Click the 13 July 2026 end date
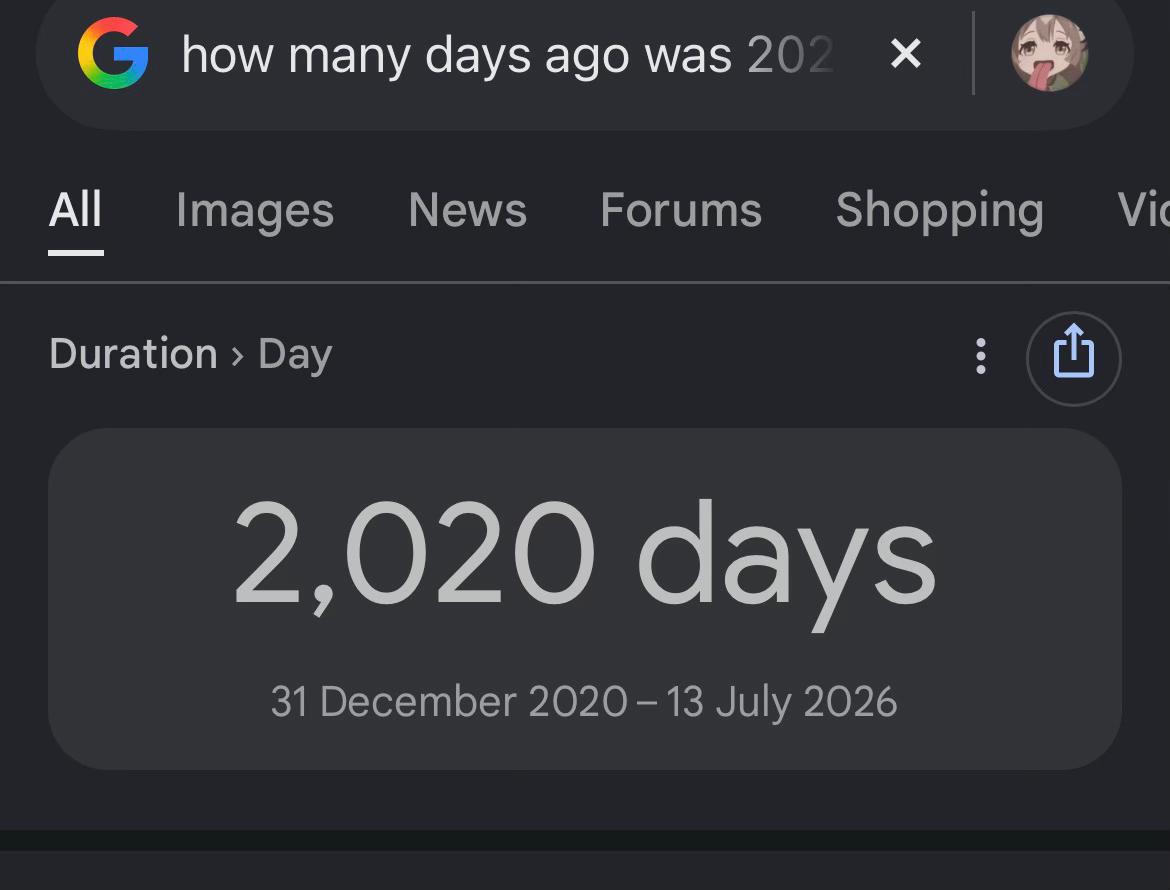This screenshot has height=890, width=1170. pos(781,702)
